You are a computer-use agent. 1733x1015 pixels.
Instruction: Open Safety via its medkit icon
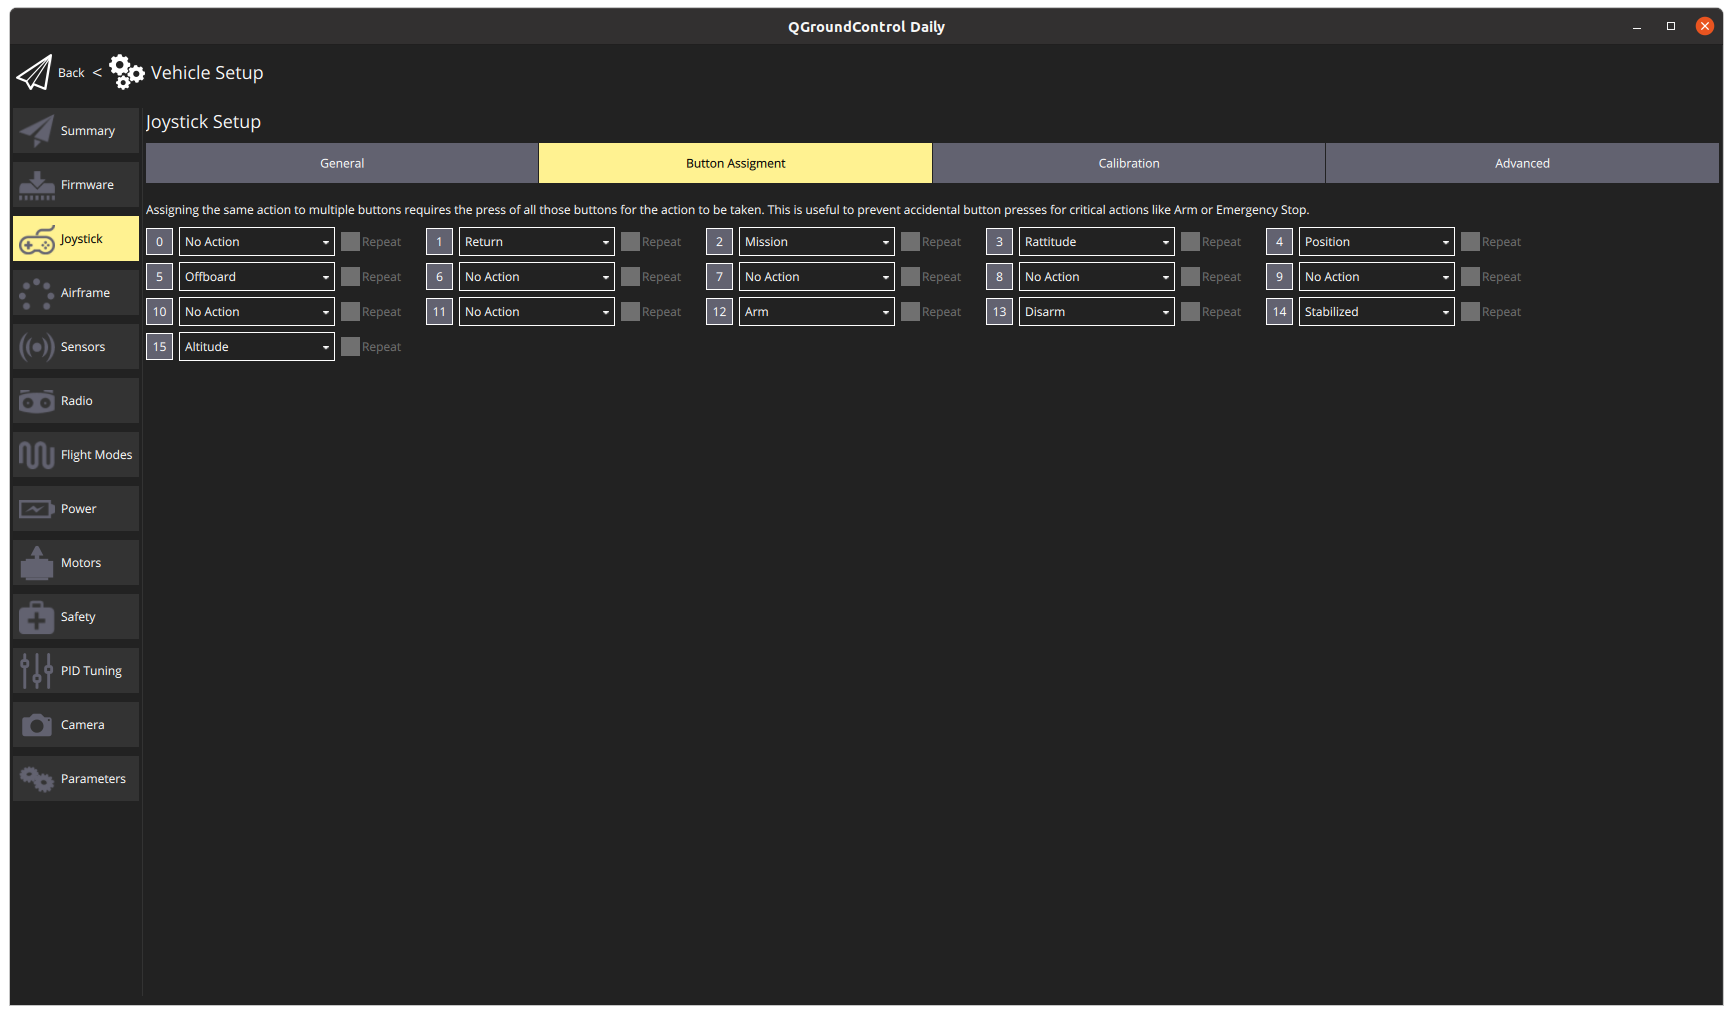(x=37, y=617)
